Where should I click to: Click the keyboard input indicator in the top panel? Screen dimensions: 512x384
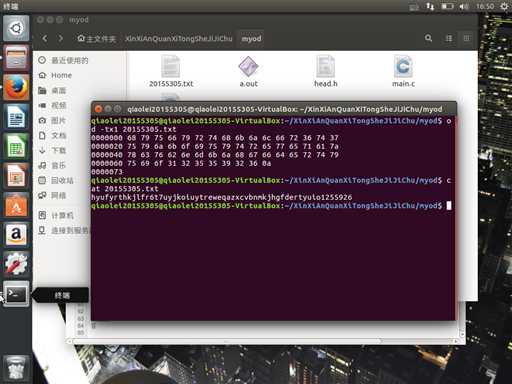click(414, 6)
